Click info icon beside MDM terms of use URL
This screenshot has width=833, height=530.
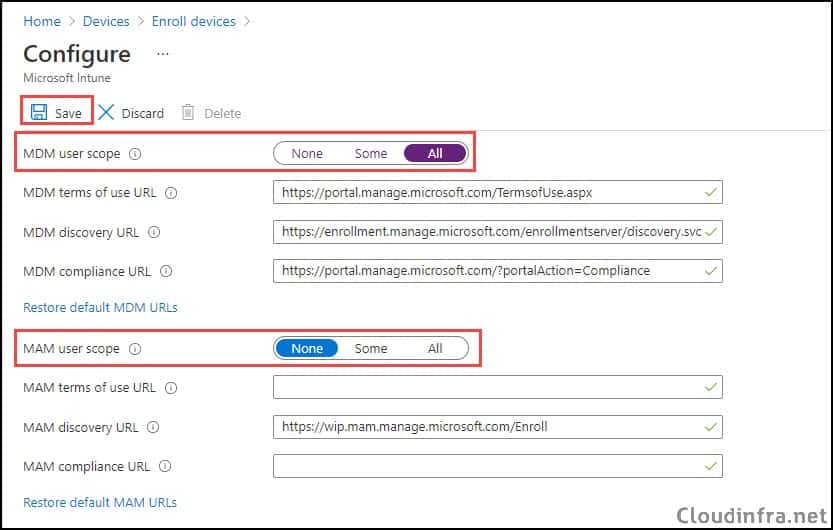(x=171, y=193)
